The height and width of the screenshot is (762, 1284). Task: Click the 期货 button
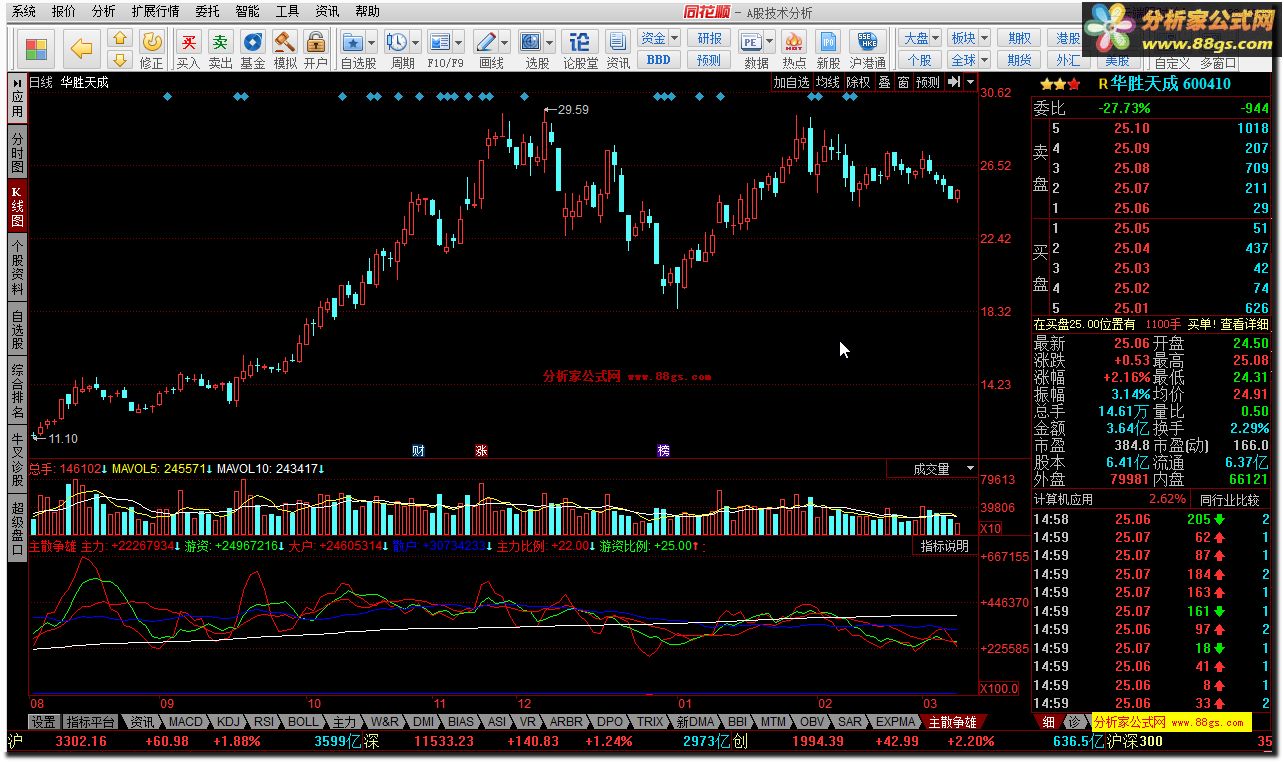1019,60
